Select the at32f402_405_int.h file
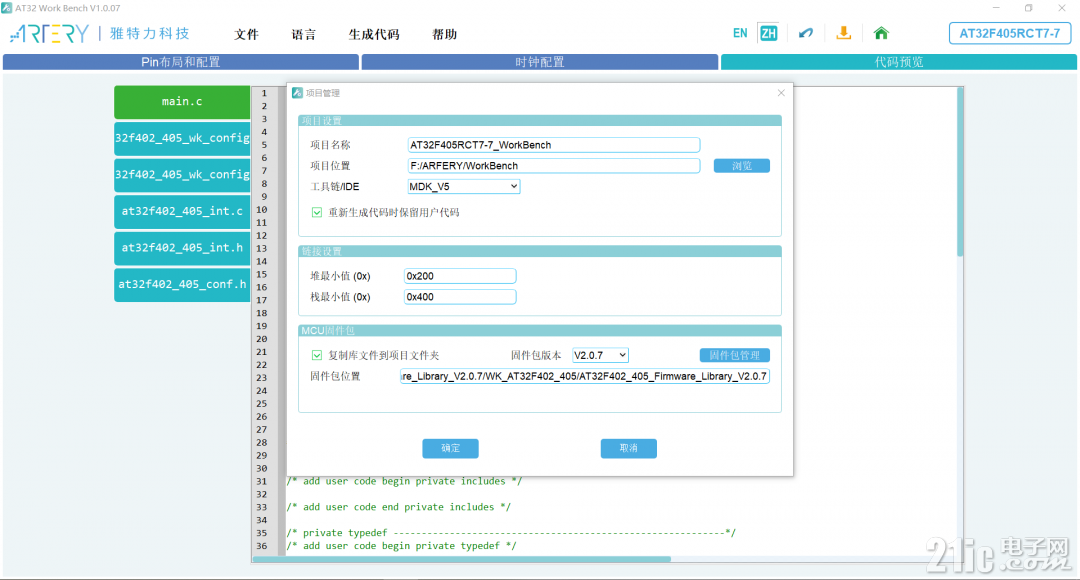This screenshot has width=1080, height=580. pos(182,248)
